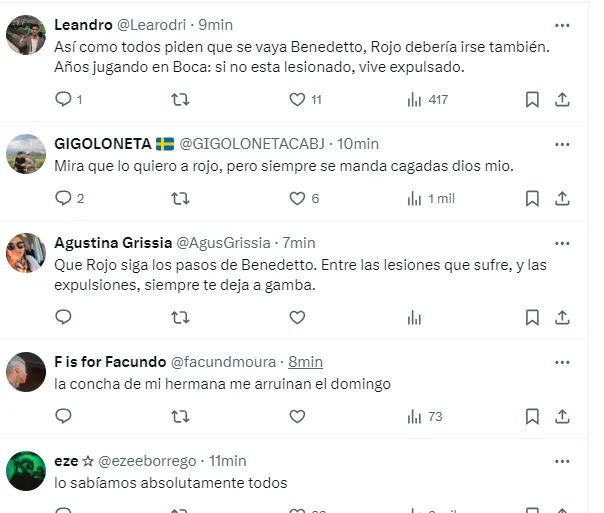Like Leandro's tweet with 11 likes
This screenshot has height=513, width=604.
click(297, 99)
